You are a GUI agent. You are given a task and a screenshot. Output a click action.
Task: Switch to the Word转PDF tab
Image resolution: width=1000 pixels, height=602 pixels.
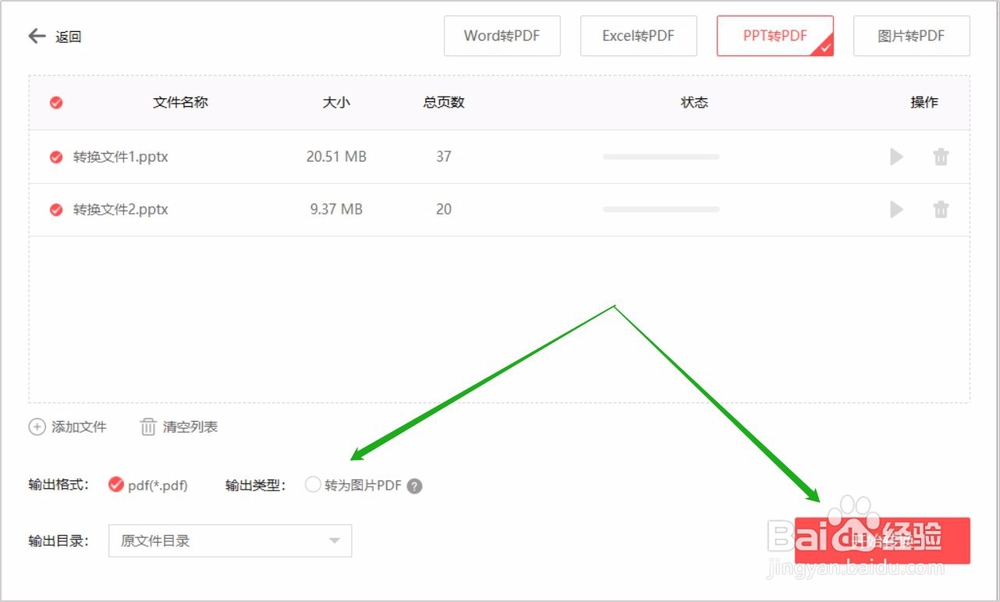tap(502, 35)
